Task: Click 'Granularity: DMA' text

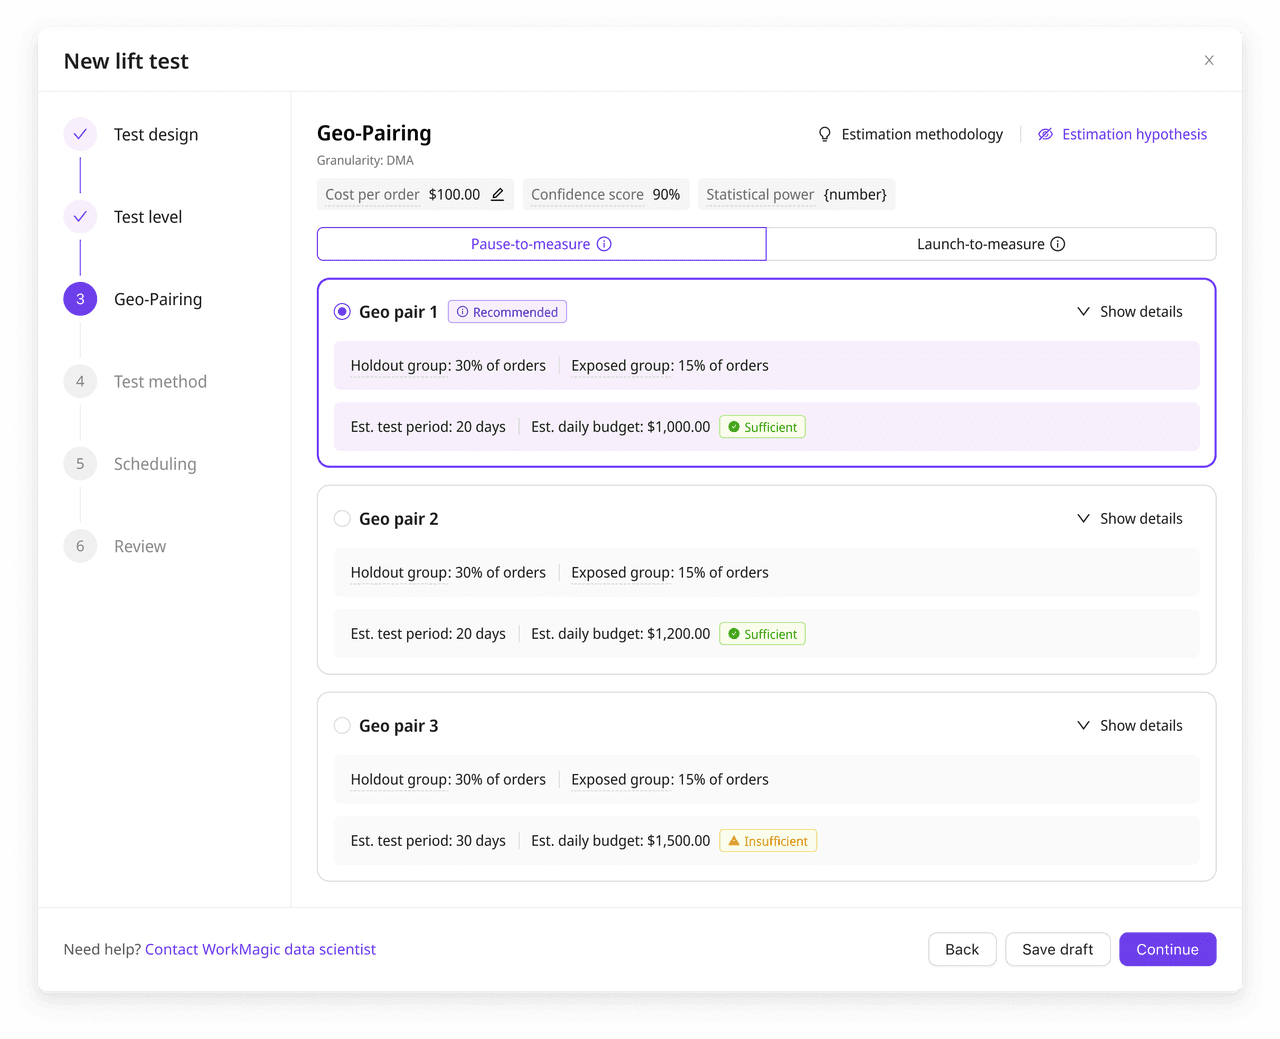Action: tap(365, 160)
